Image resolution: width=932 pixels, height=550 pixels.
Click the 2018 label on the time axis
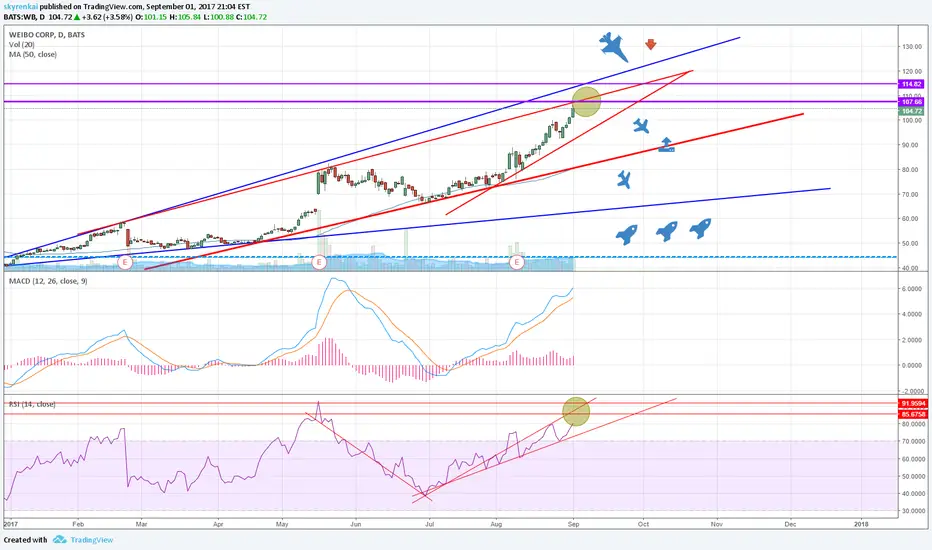tap(861, 524)
